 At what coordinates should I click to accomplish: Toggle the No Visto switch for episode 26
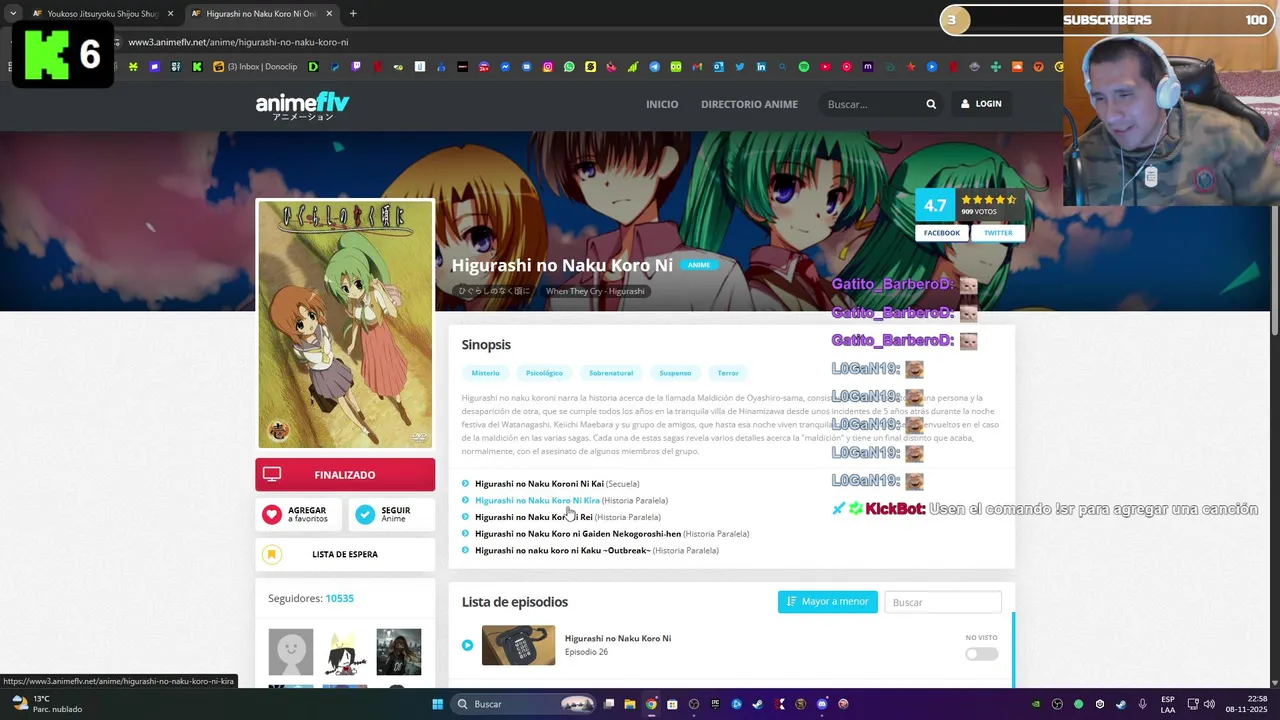pyautogui.click(x=981, y=654)
